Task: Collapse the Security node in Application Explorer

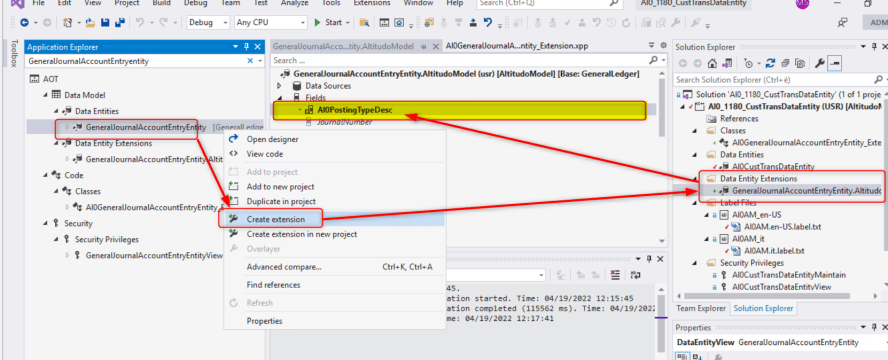Action: pyautogui.click(x=45, y=224)
